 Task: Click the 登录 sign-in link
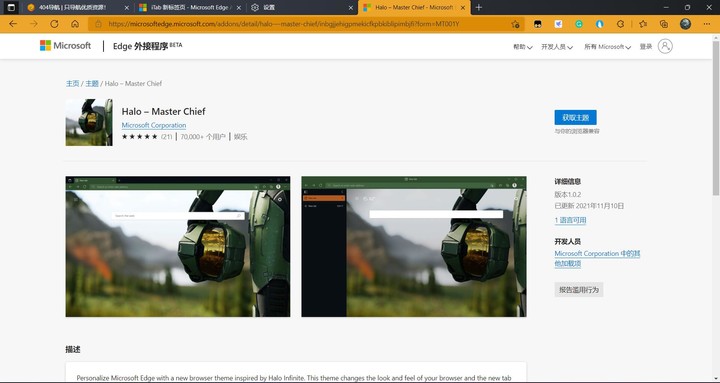pyautogui.click(x=646, y=46)
